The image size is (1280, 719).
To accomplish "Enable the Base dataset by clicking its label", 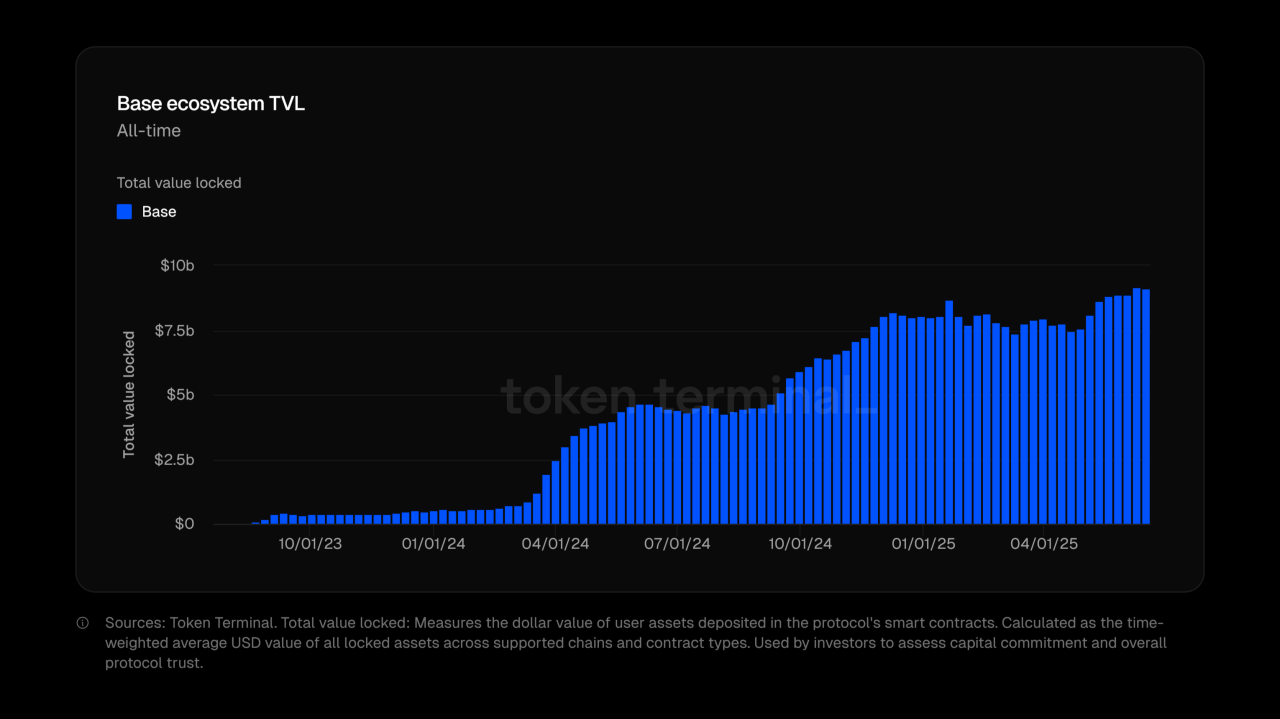I will coord(160,211).
